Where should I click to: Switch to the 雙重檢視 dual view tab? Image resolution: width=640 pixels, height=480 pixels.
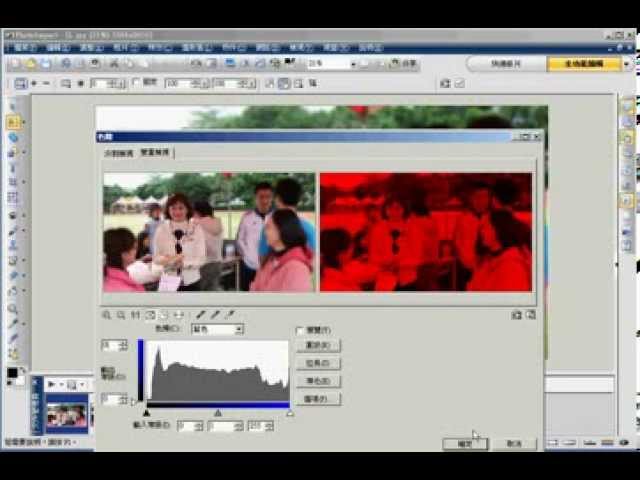point(155,153)
